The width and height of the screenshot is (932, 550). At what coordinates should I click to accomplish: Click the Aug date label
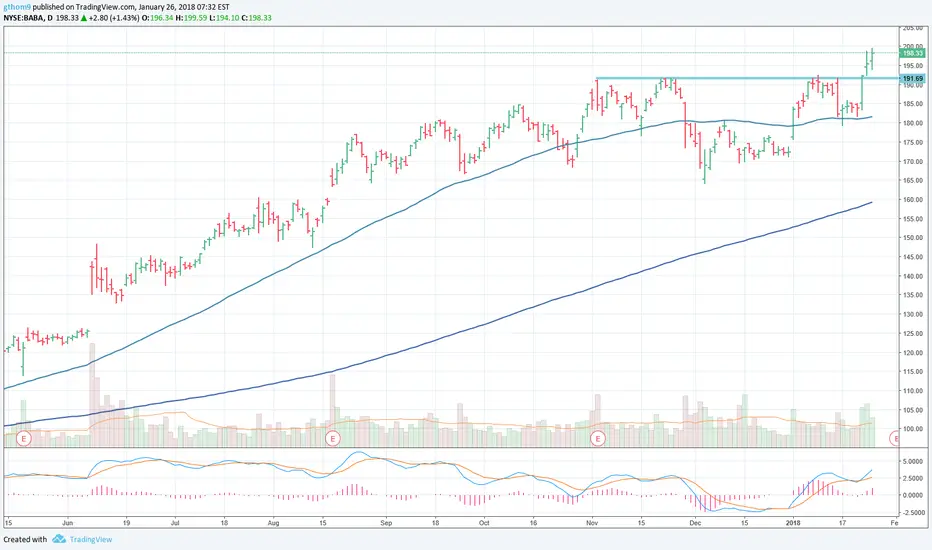(x=273, y=523)
